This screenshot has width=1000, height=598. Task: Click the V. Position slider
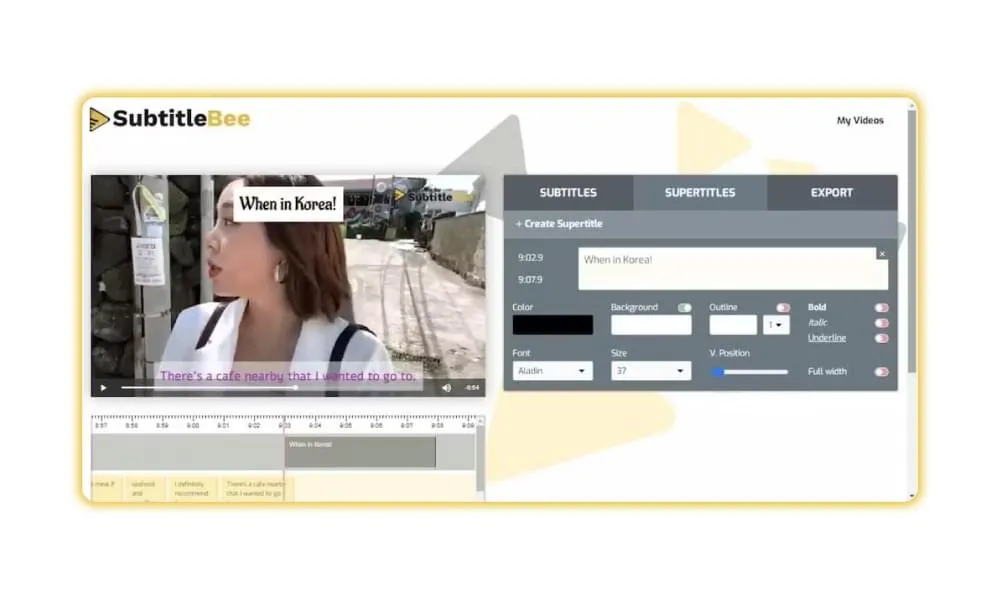point(749,372)
